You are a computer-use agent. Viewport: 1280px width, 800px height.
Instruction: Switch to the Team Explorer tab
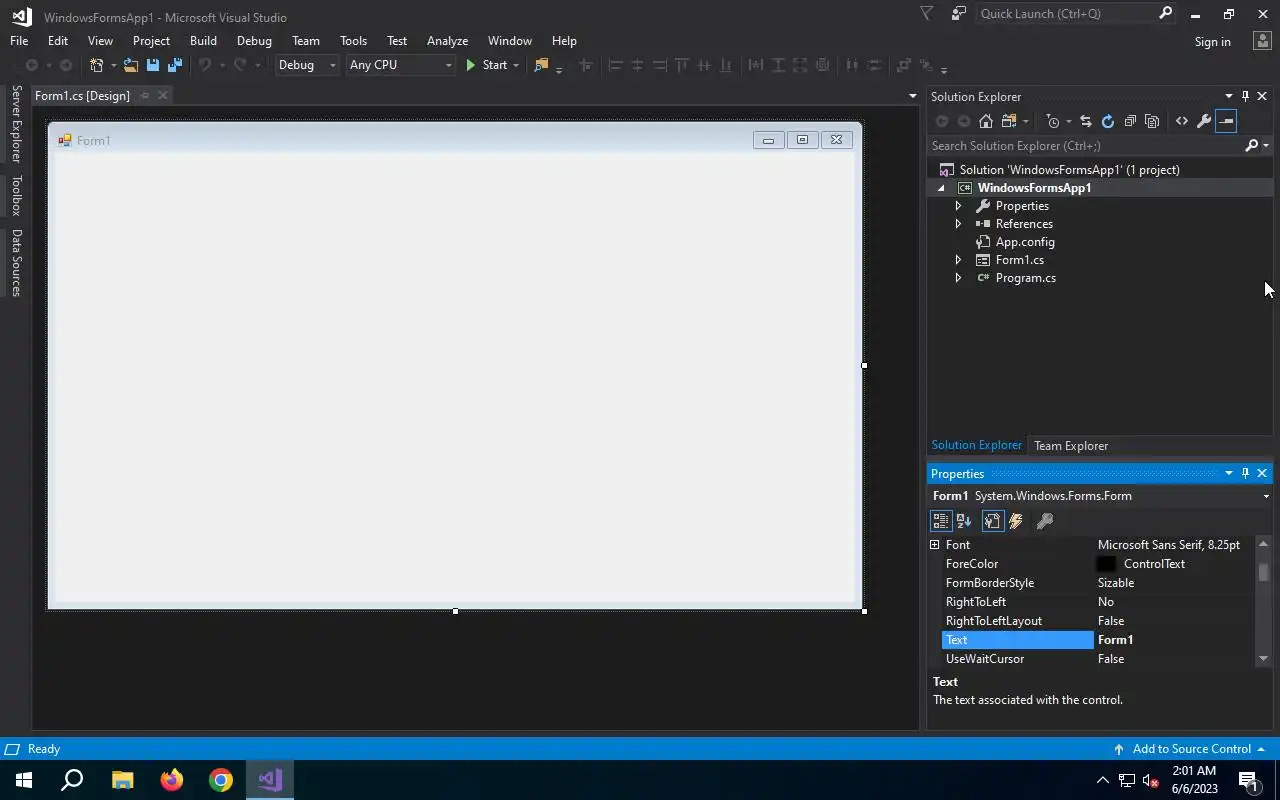pyautogui.click(x=1070, y=446)
